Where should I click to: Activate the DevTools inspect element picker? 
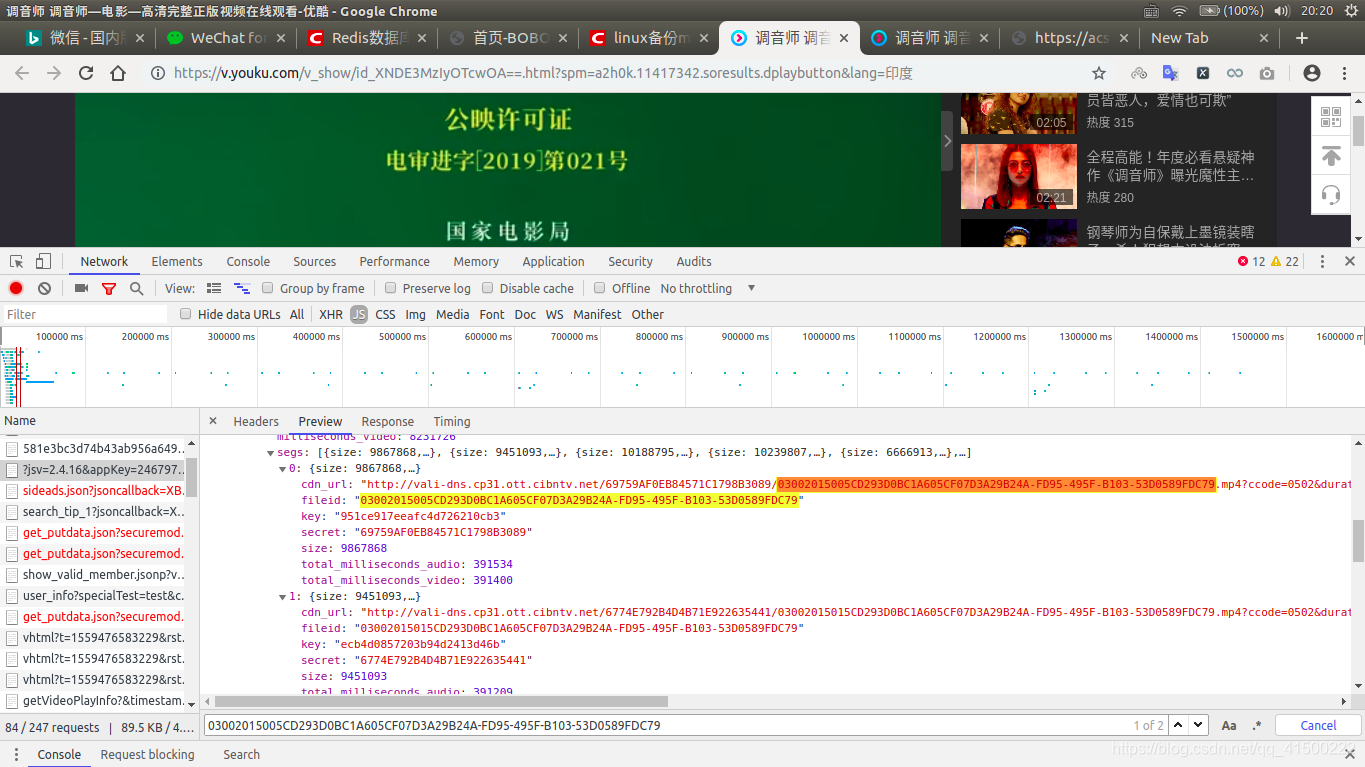(17, 261)
